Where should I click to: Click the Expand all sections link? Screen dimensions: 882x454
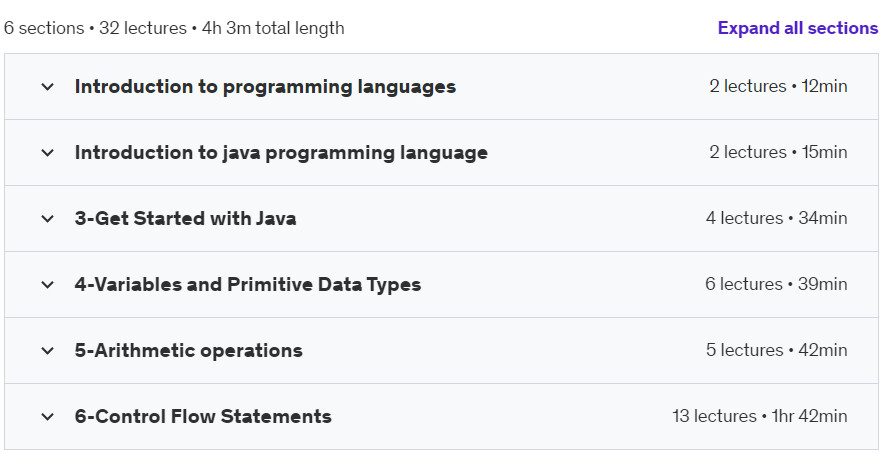(798, 28)
